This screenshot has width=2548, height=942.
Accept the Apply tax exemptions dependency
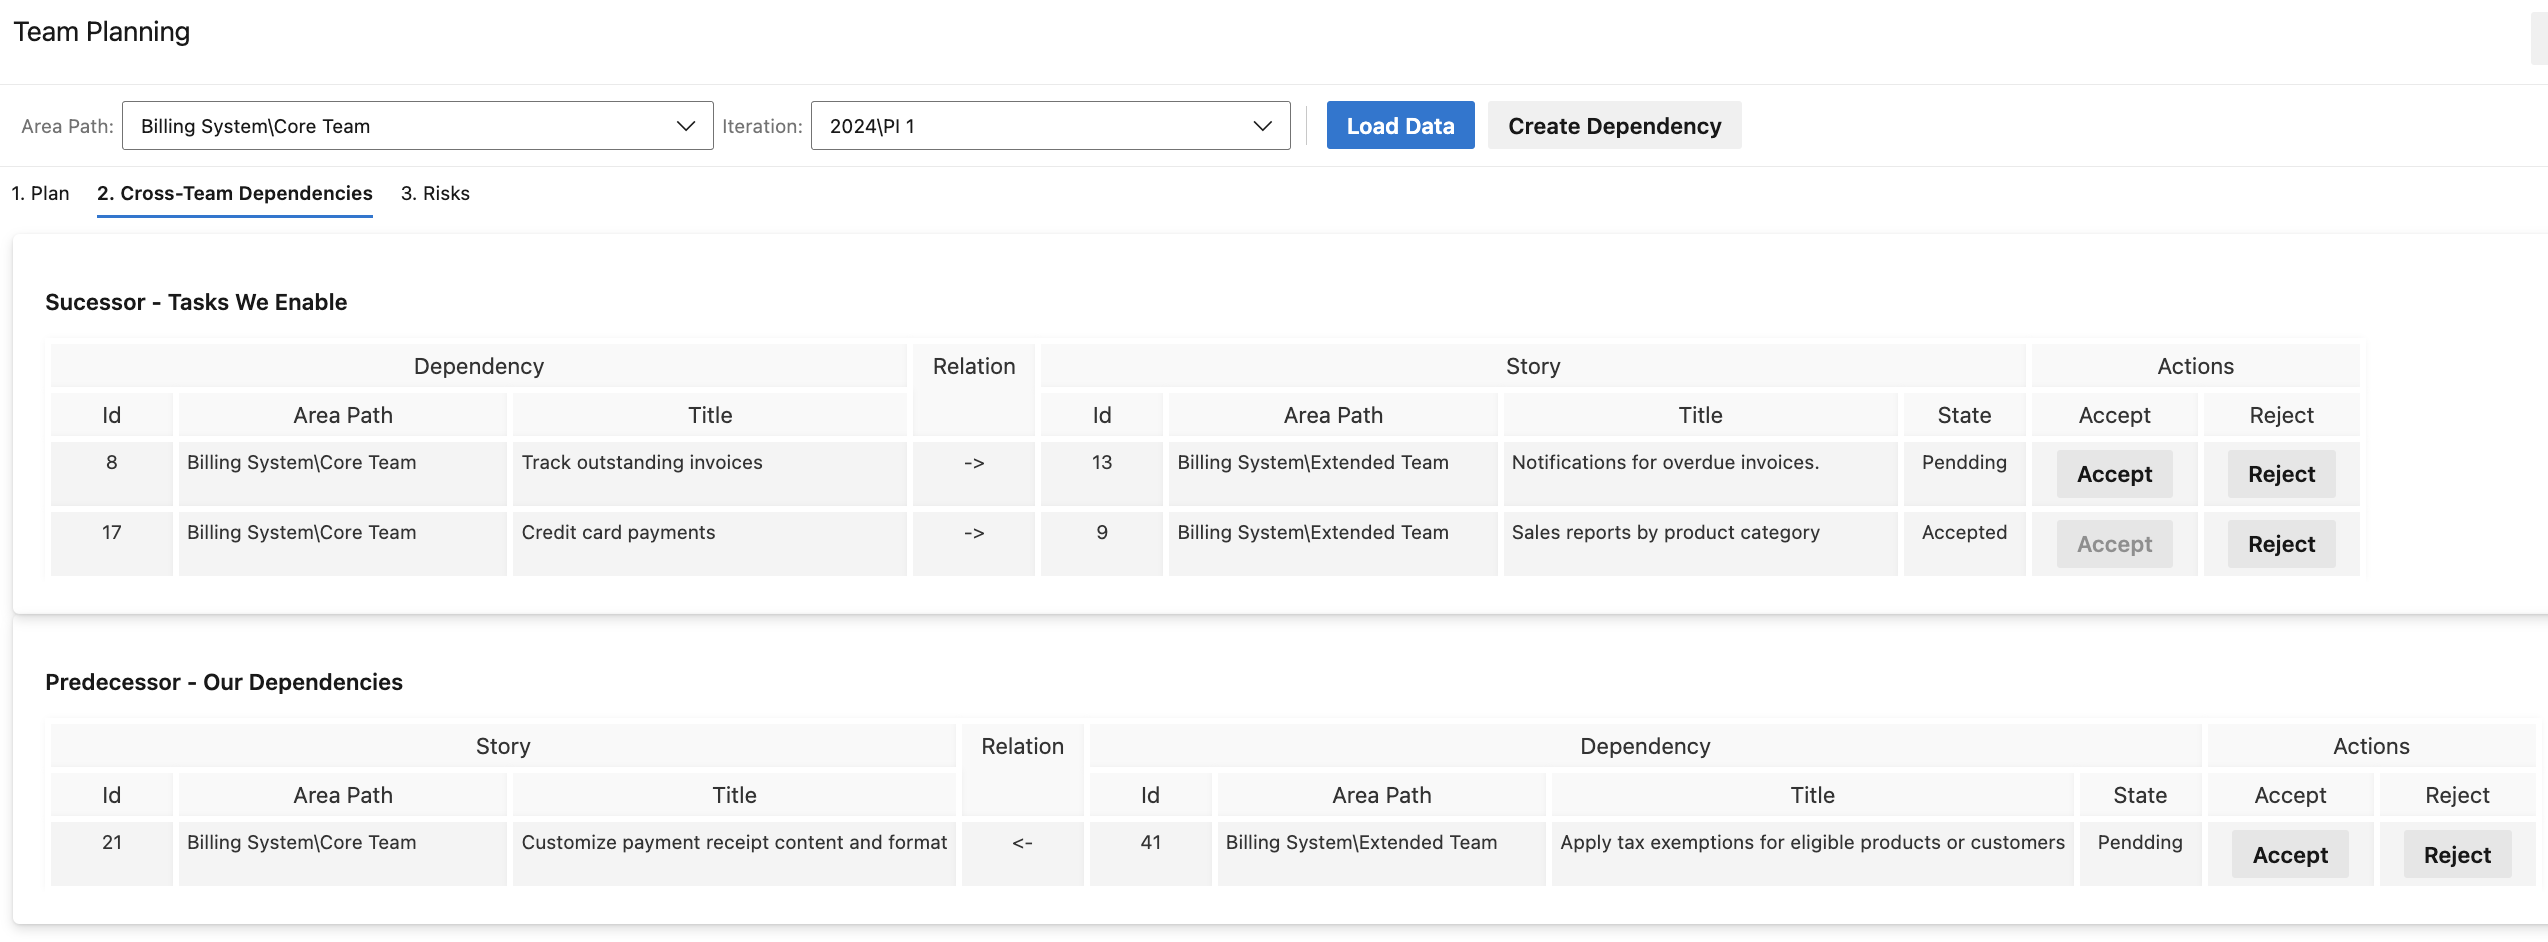point(2289,854)
